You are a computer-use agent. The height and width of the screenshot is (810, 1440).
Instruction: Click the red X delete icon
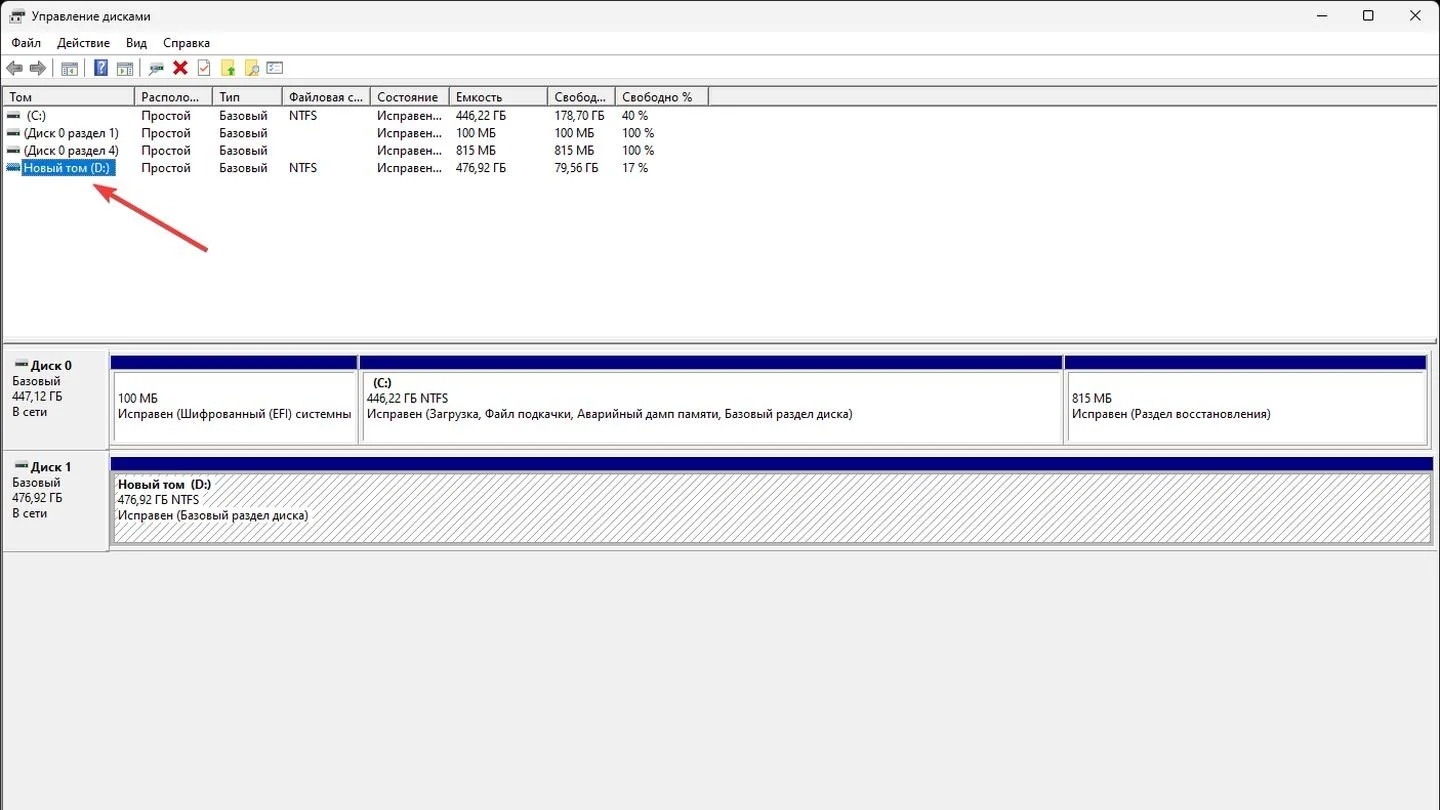click(180, 68)
